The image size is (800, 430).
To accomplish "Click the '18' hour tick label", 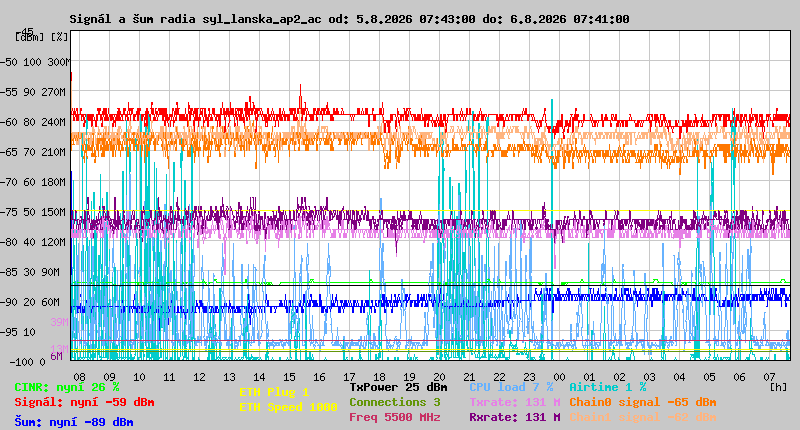I will (x=379, y=377).
